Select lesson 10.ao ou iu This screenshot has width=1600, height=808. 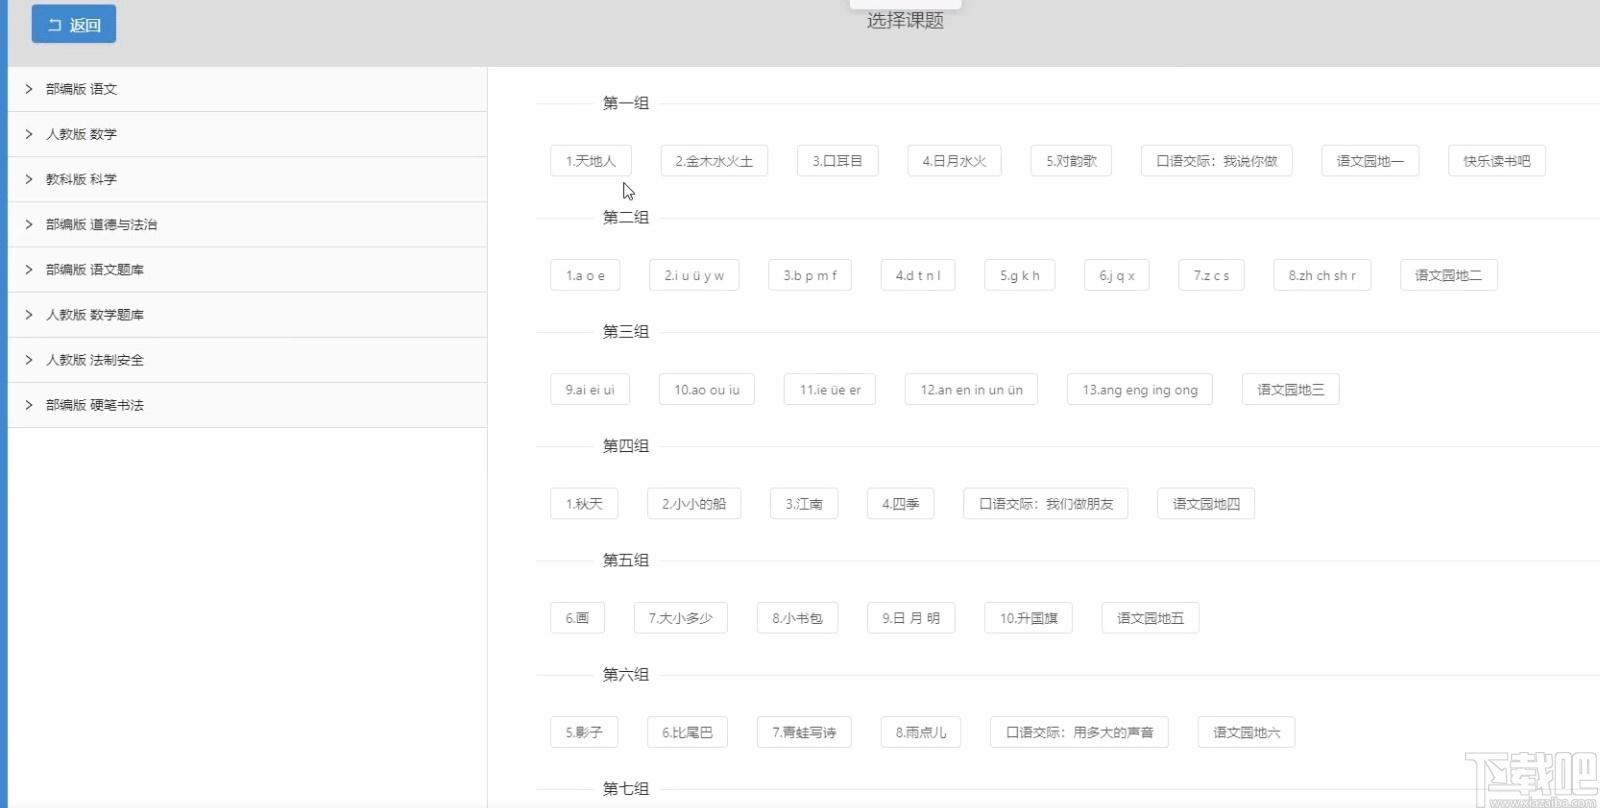pos(707,390)
